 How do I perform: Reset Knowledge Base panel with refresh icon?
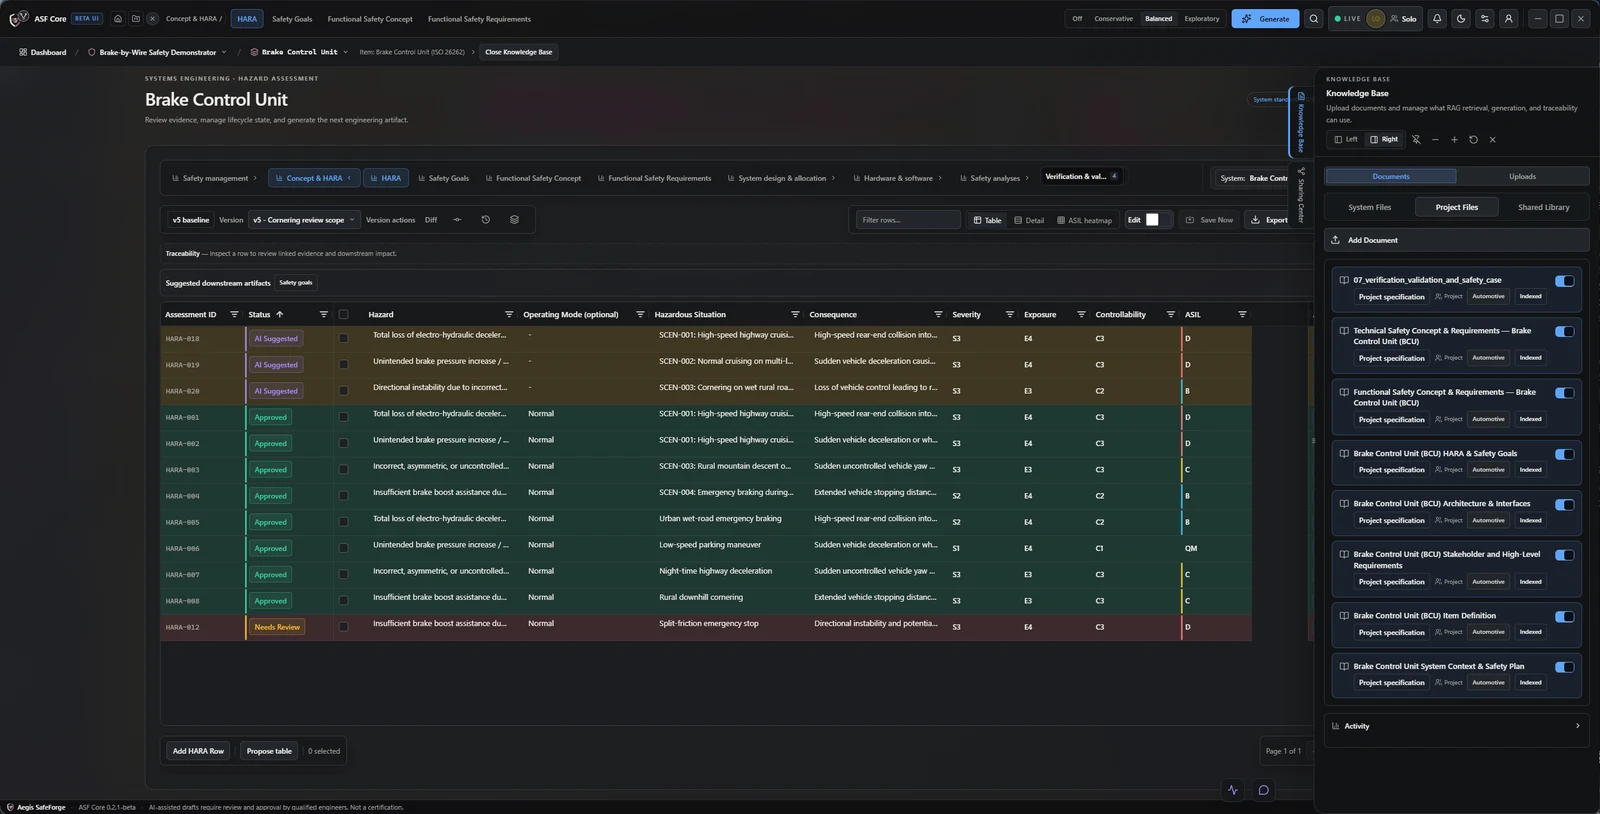pos(1473,139)
